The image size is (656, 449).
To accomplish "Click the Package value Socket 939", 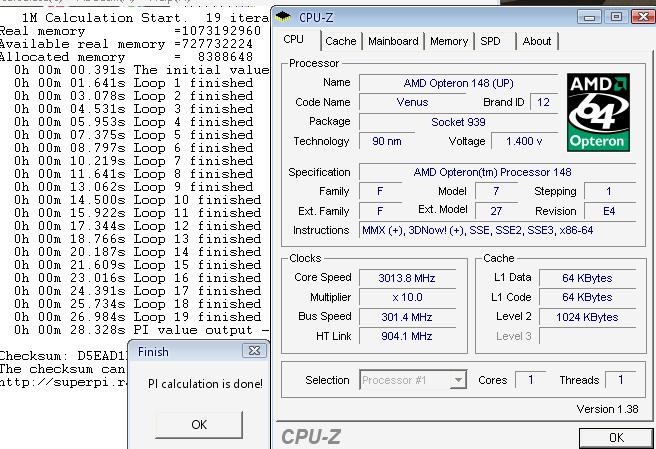I will [x=458, y=122].
